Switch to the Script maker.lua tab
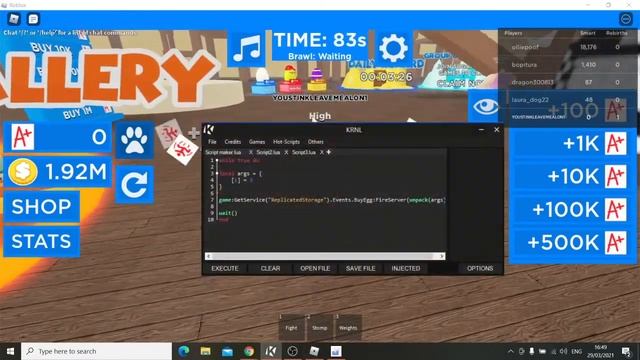 coord(223,152)
